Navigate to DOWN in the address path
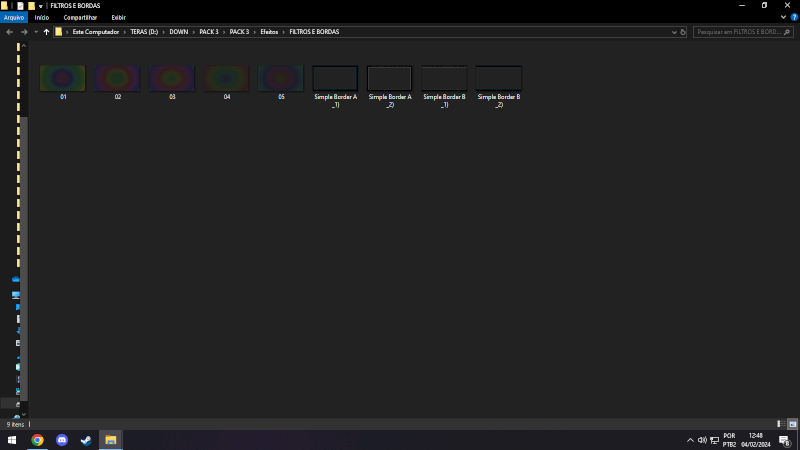 (x=179, y=32)
